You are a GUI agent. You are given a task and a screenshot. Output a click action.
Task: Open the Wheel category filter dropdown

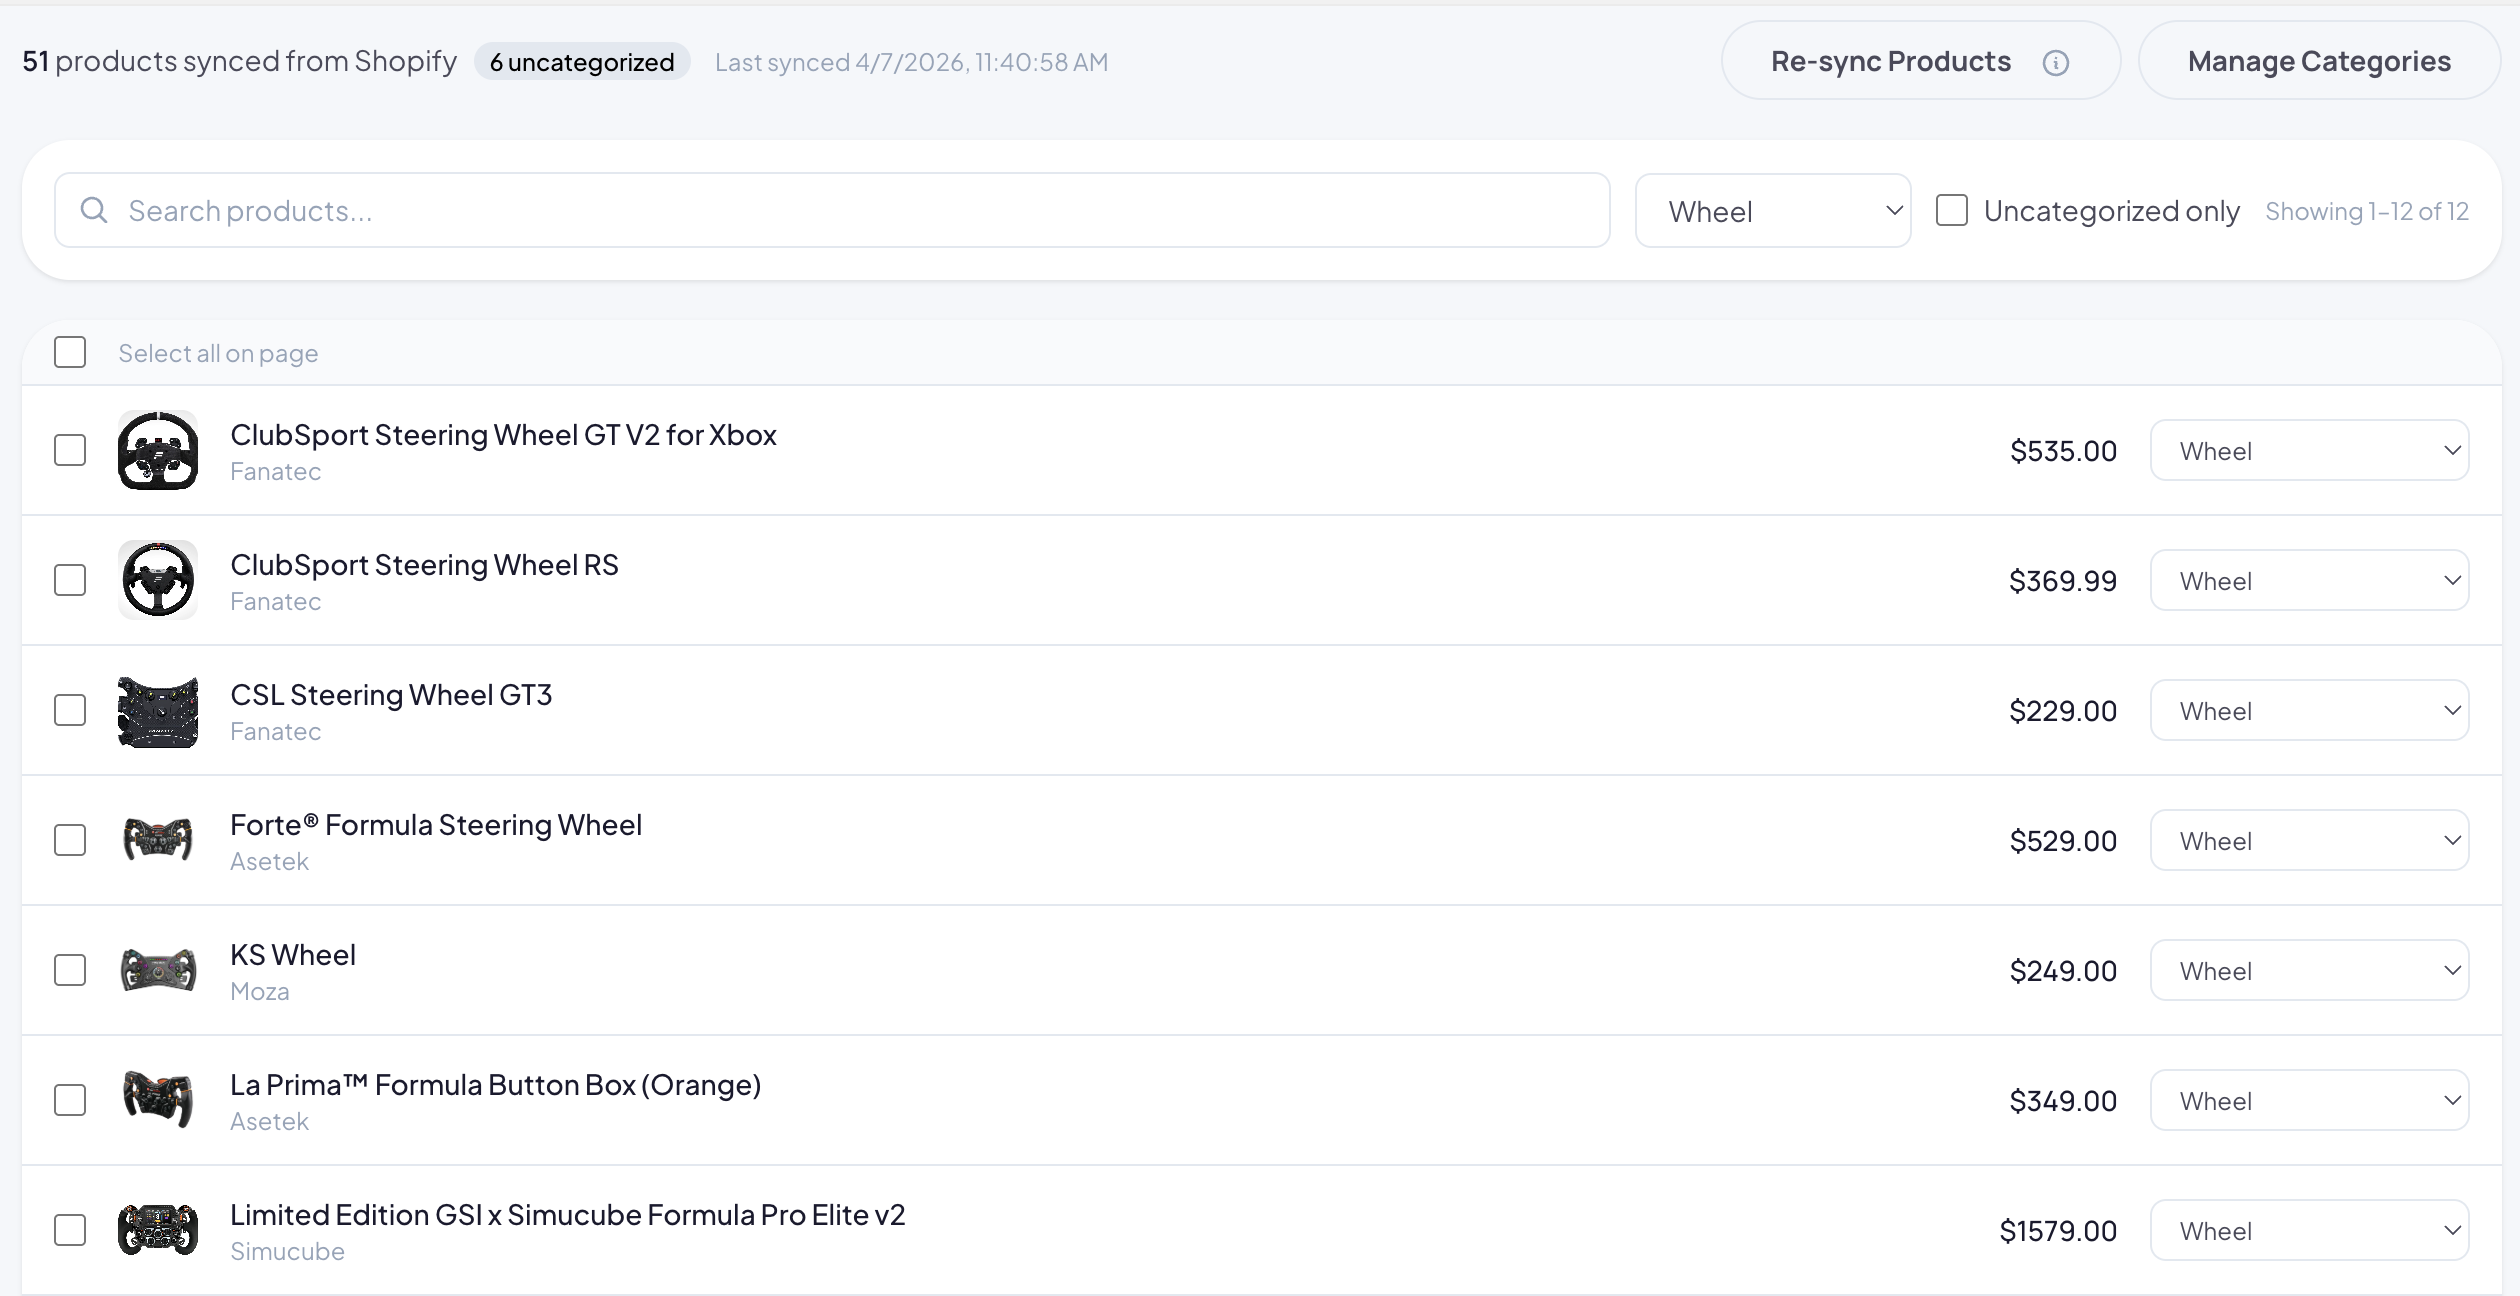click(1773, 211)
